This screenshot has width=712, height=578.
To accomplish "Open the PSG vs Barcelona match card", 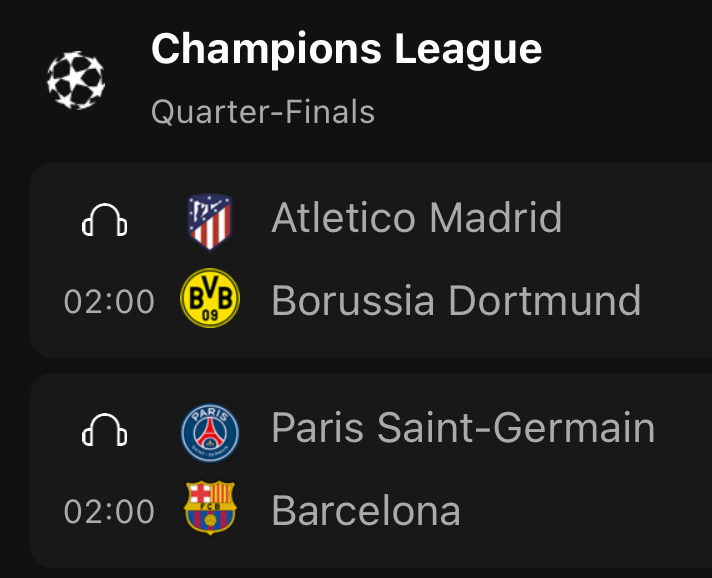I will tap(371, 471).
